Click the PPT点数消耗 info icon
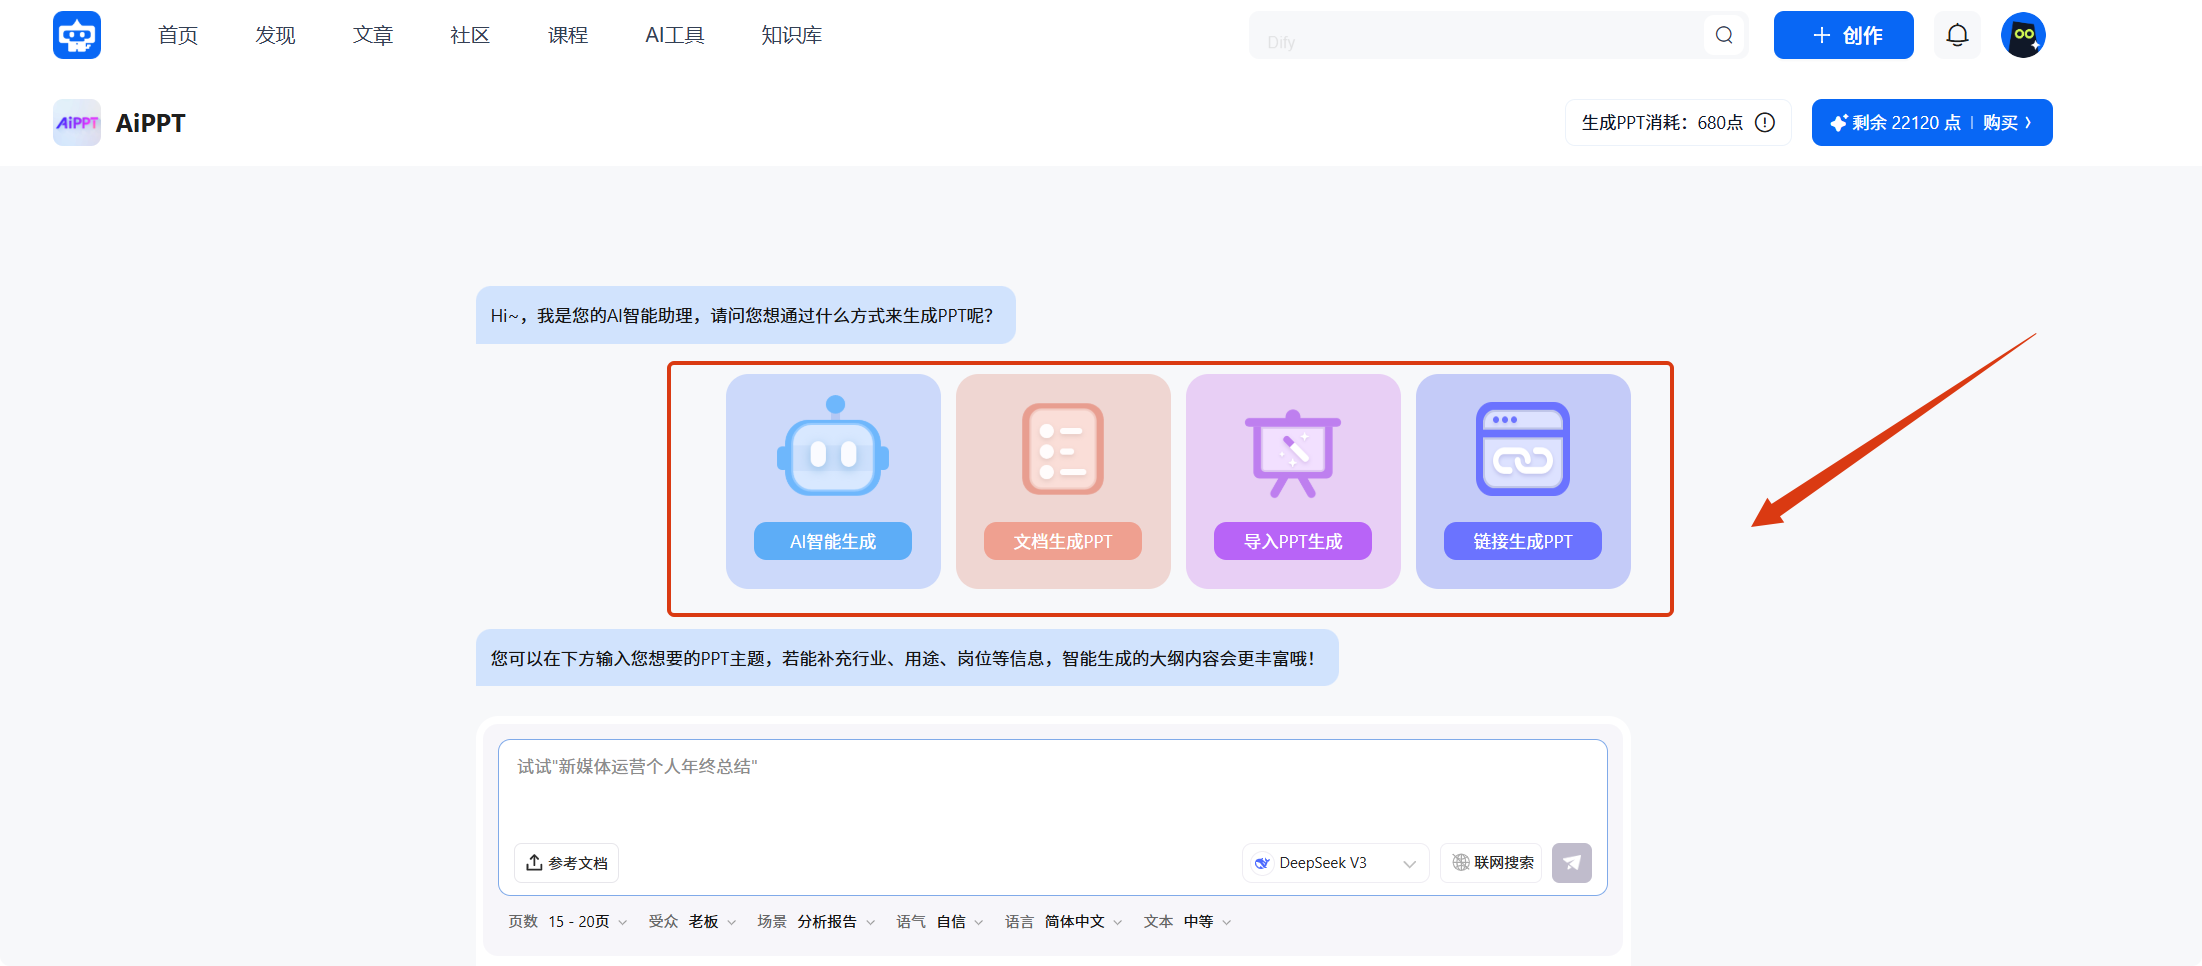The width and height of the screenshot is (2202, 966). pyautogui.click(x=1766, y=122)
